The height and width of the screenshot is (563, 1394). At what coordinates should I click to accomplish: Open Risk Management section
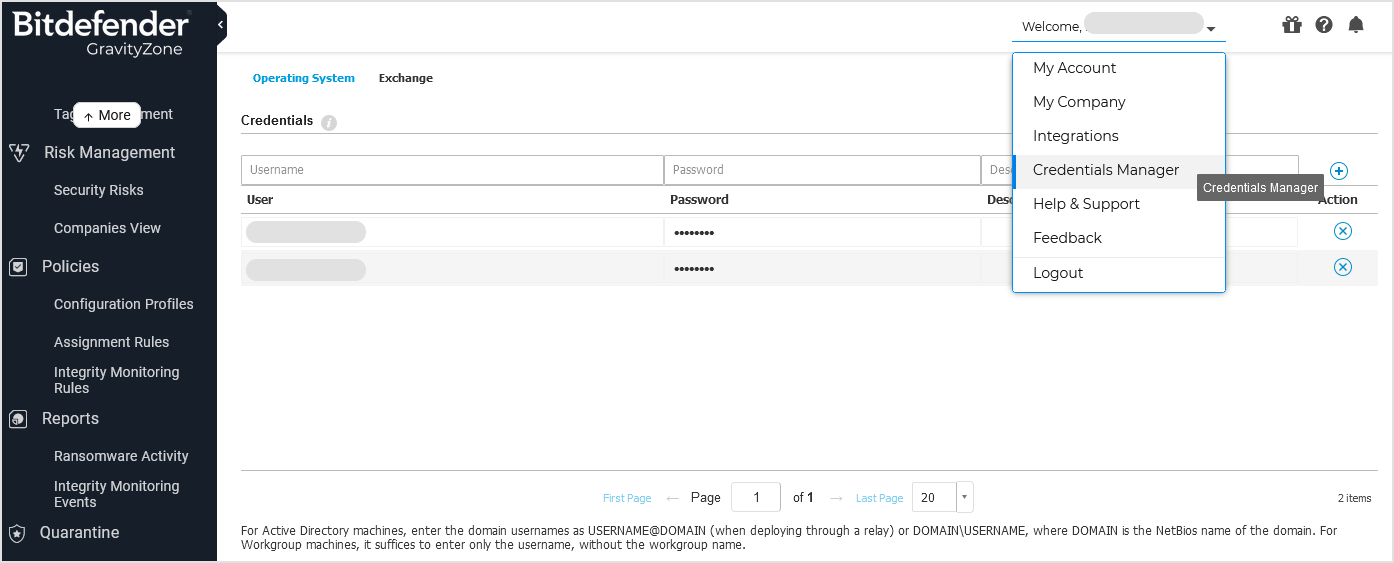tap(109, 153)
